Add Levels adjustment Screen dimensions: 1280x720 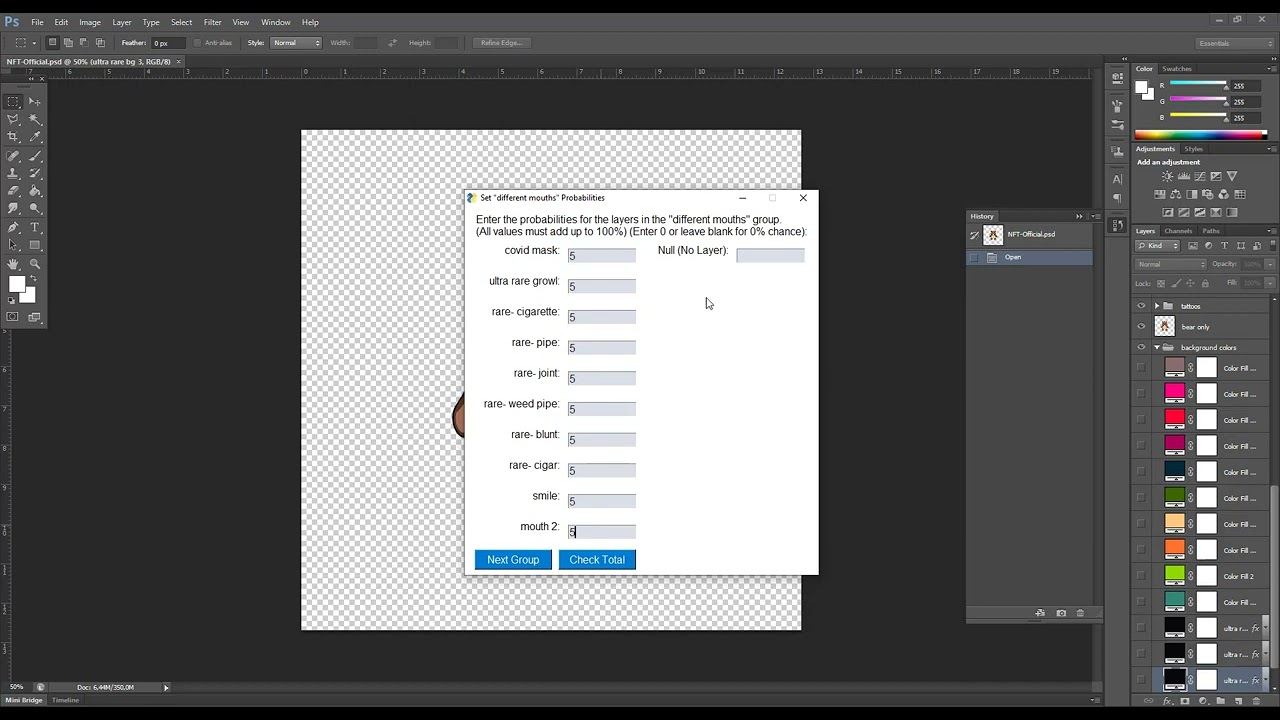coord(1183,176)
